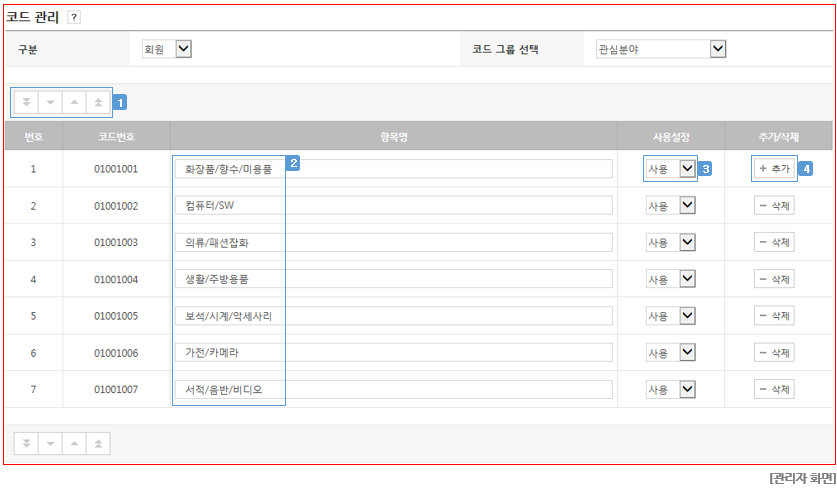
Task: Open the 사용 dropdown for code 01001001
Action: (670, 169)
